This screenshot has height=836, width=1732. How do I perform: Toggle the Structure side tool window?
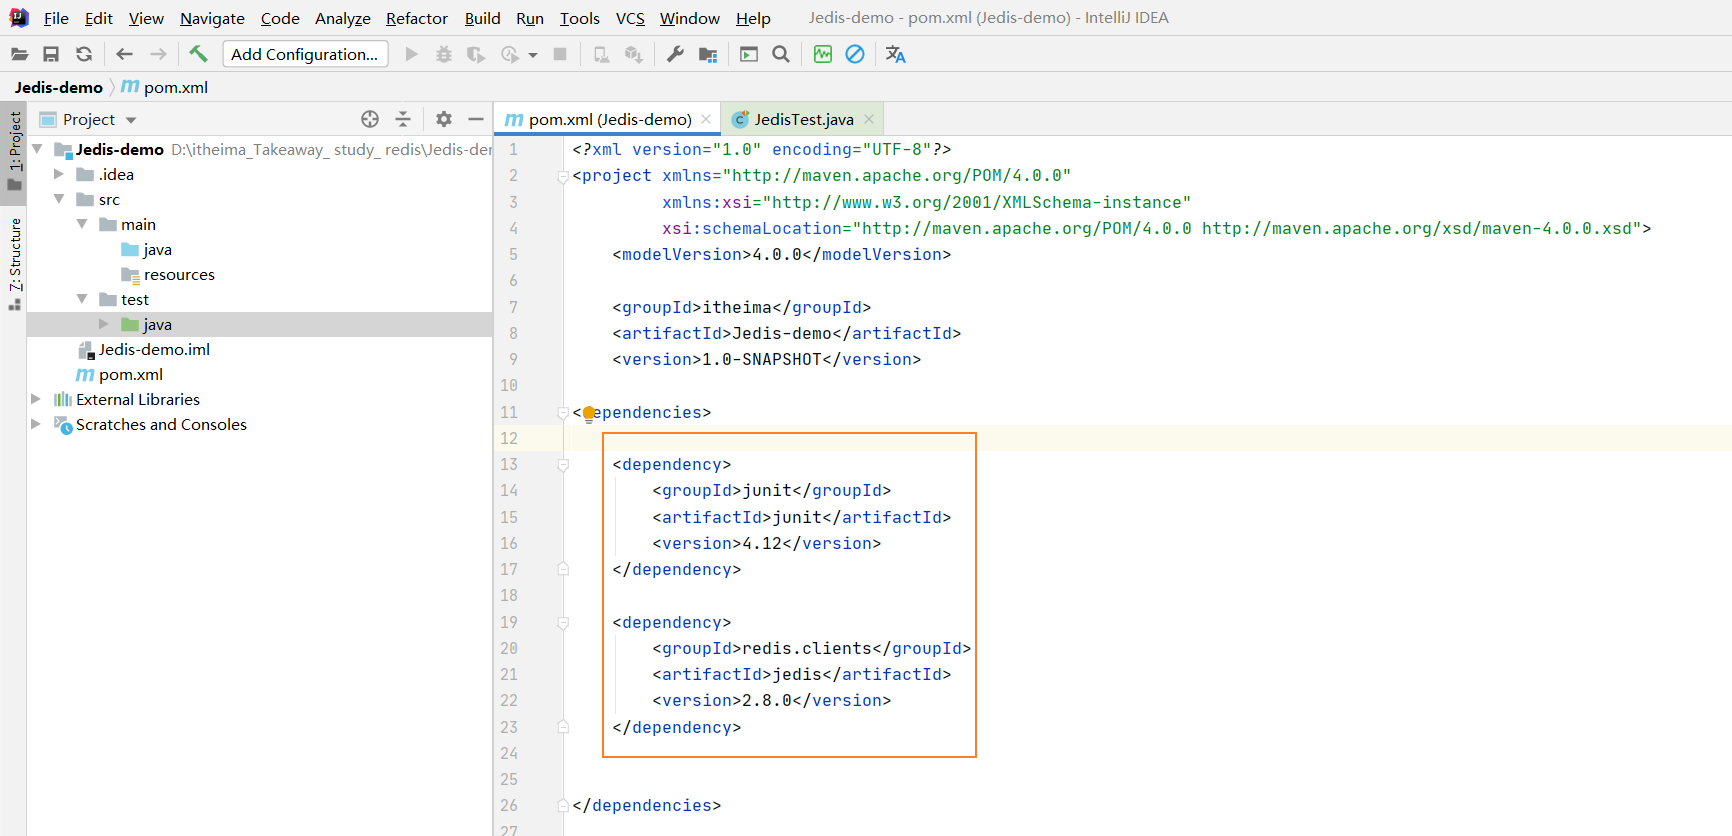pyautogui.click(x=14, y=262)
